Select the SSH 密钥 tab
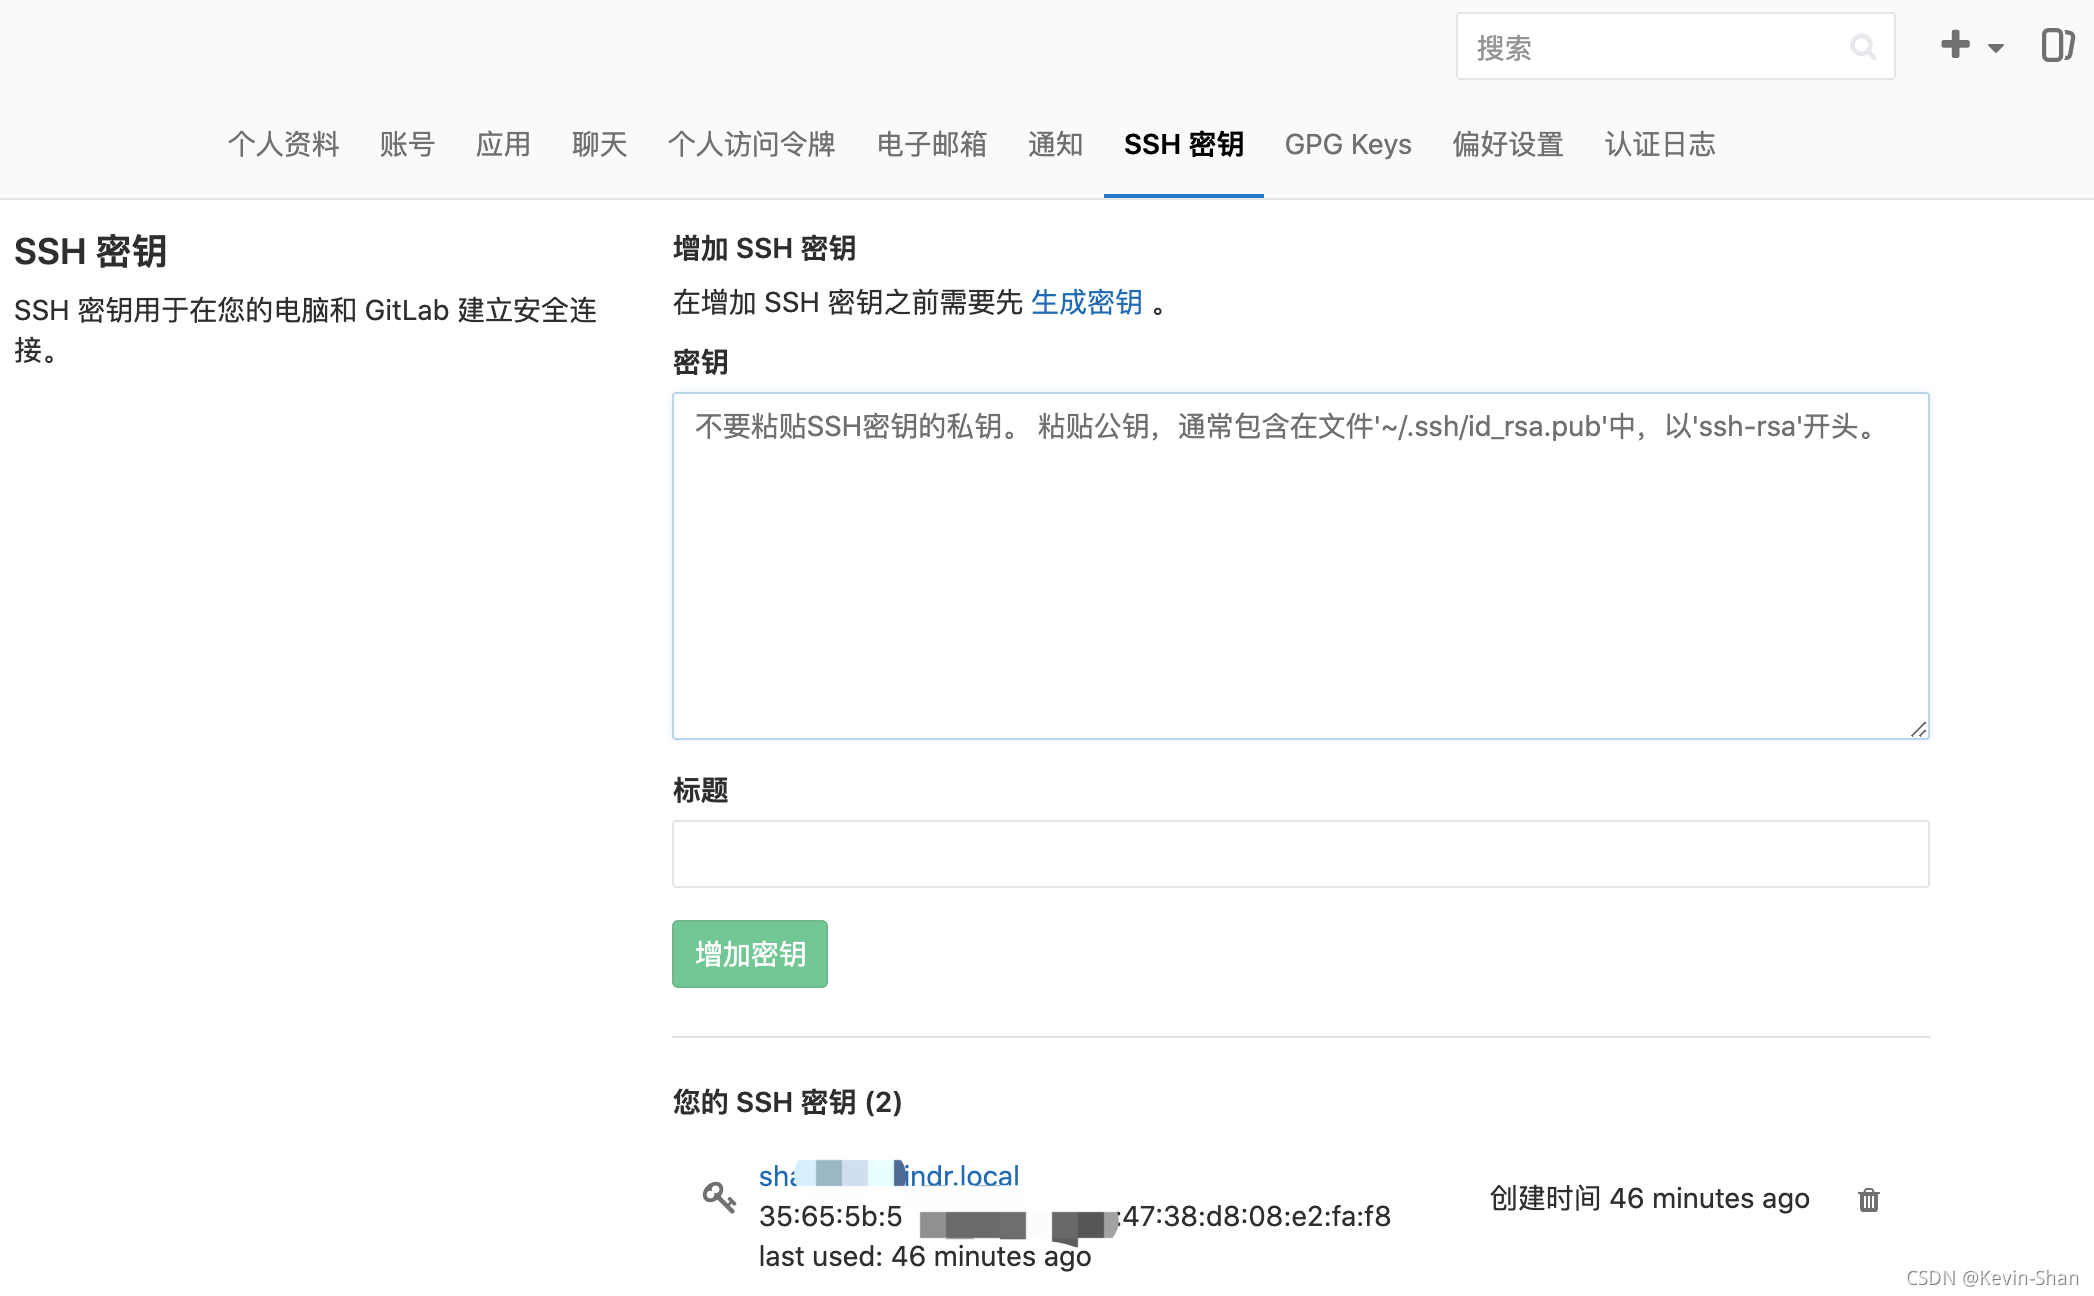 click(x=1183, y=145)
